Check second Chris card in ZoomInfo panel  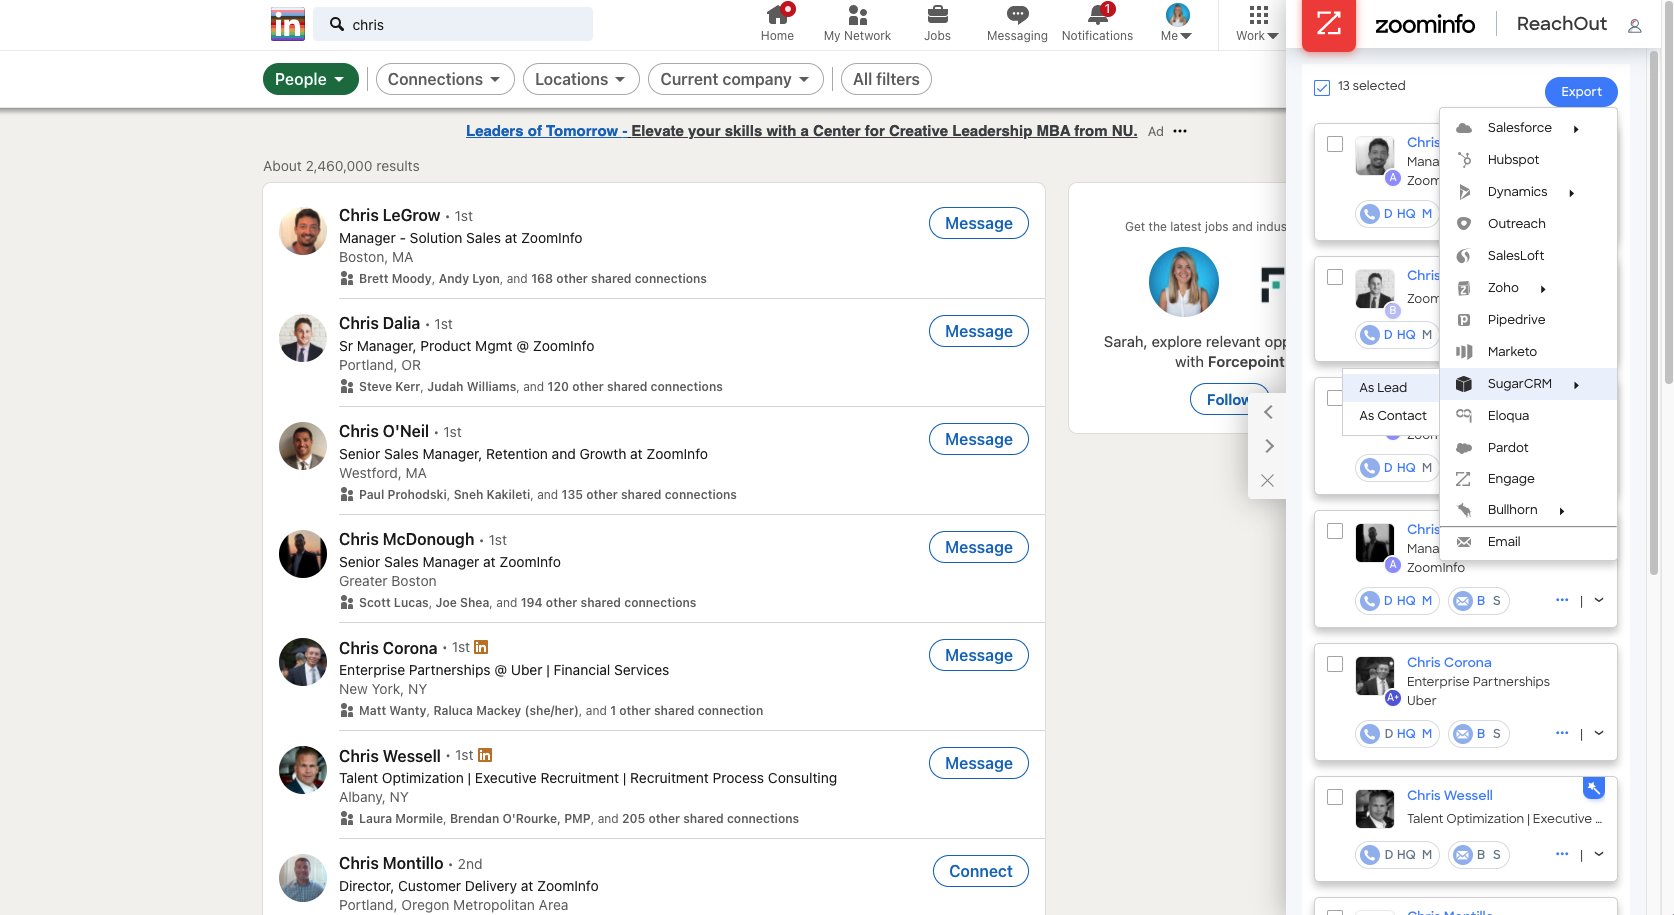pos(1335,277)
